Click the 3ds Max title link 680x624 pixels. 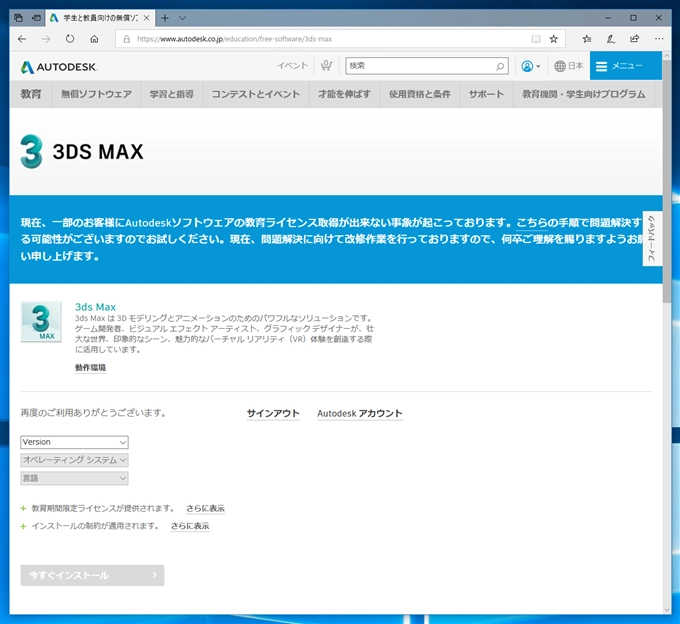click(x=95, y=307)
